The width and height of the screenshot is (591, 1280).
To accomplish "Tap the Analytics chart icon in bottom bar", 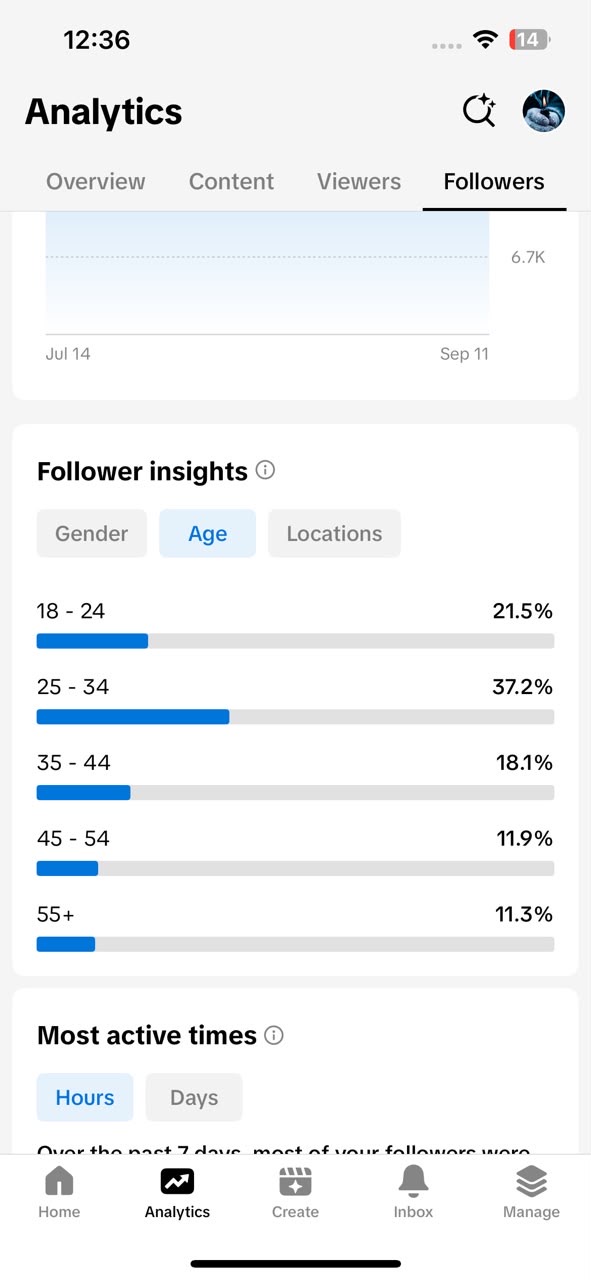I will click(177, 1182).
